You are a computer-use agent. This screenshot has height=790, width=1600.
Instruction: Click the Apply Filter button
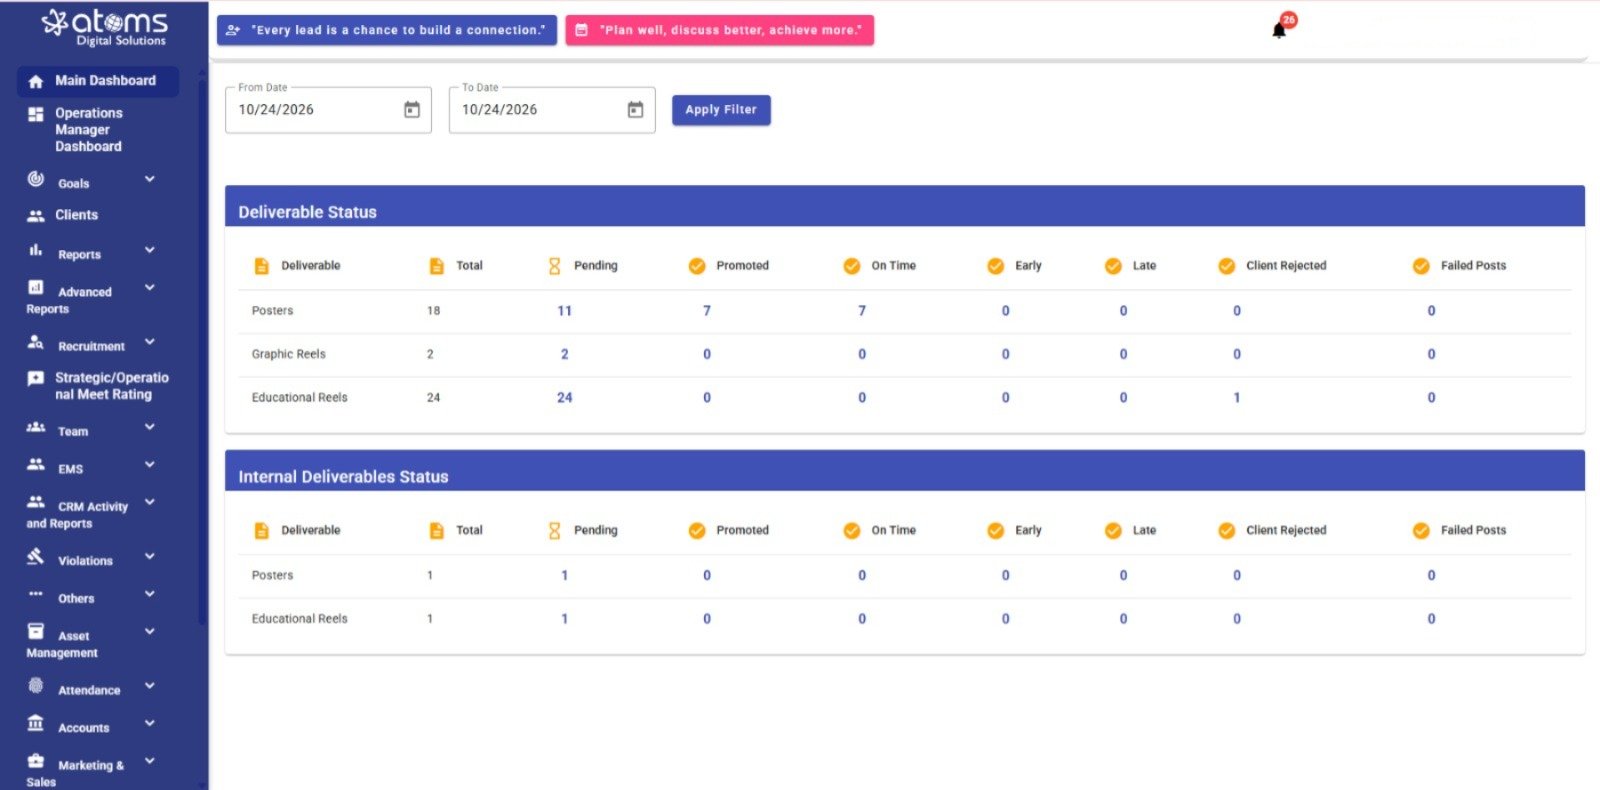pyautogui.click(x=721, y=110)
